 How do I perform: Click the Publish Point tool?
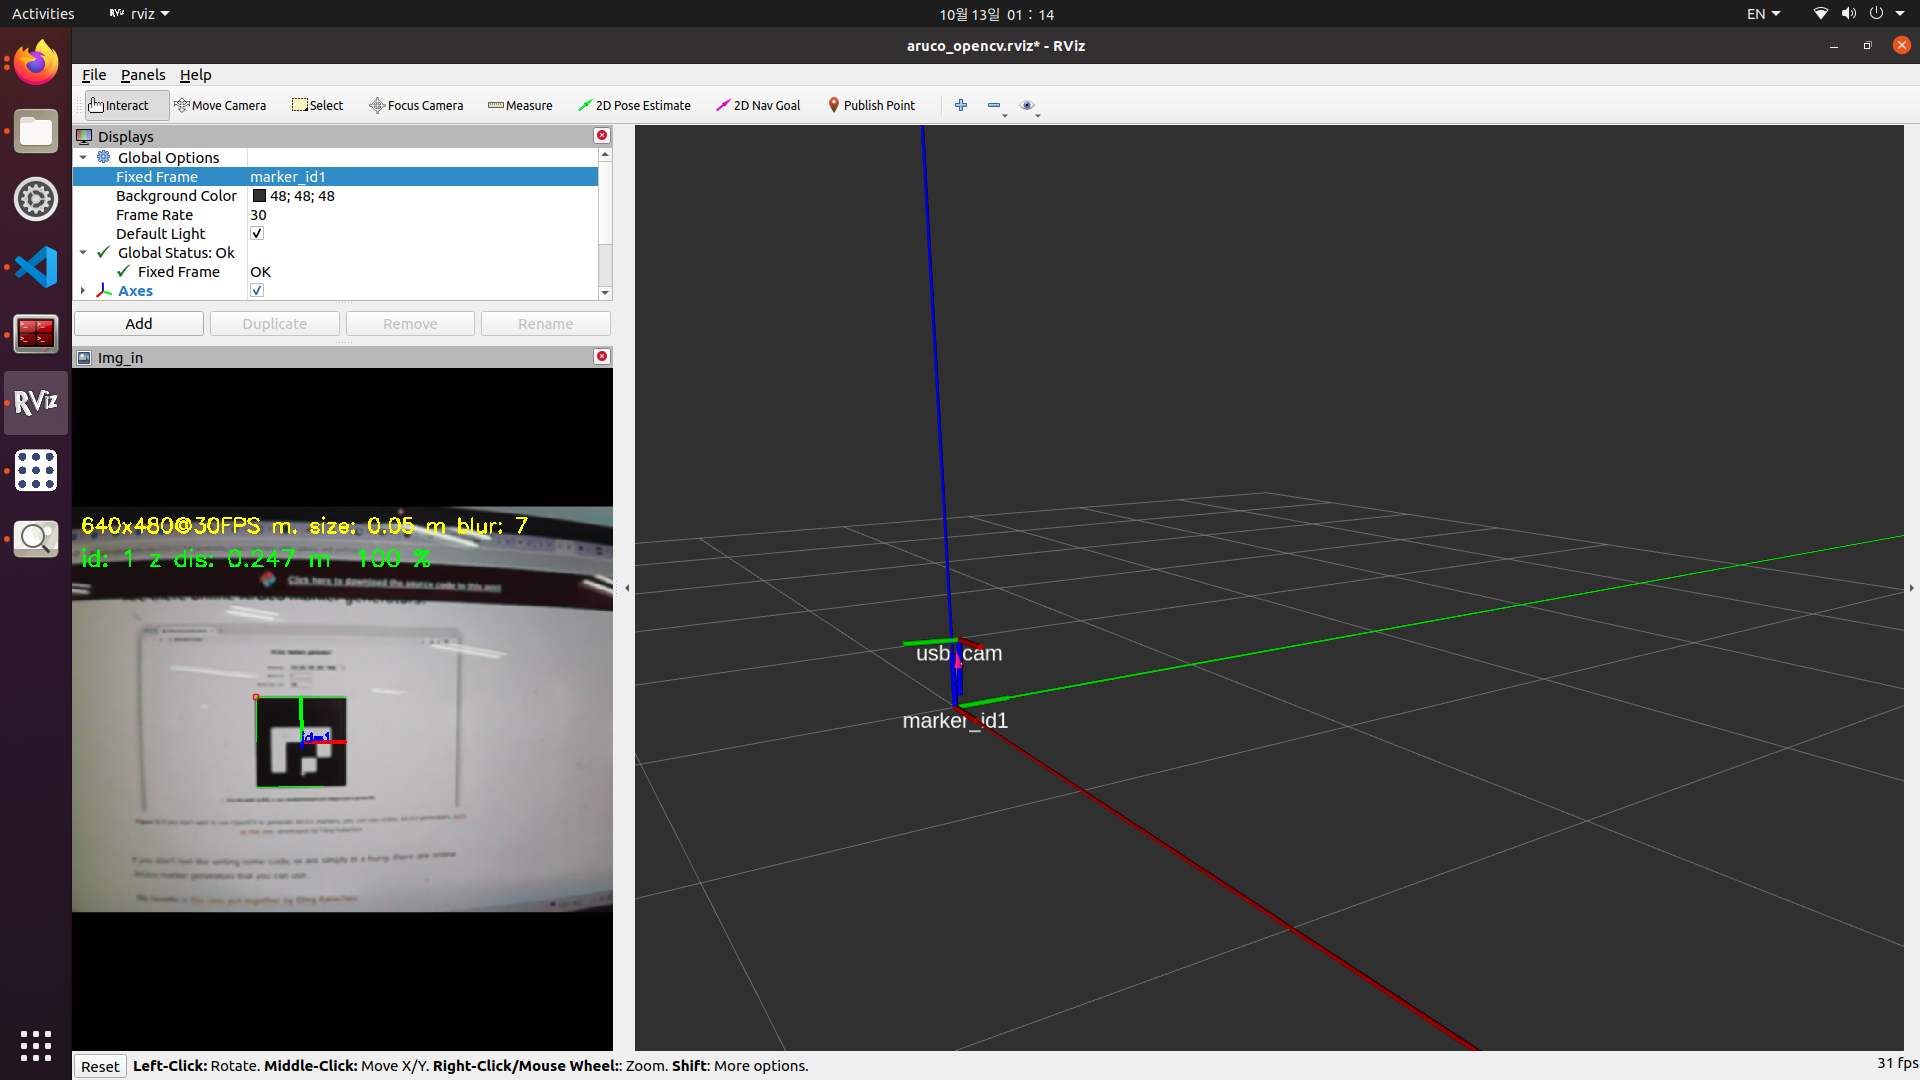point(871,105)
